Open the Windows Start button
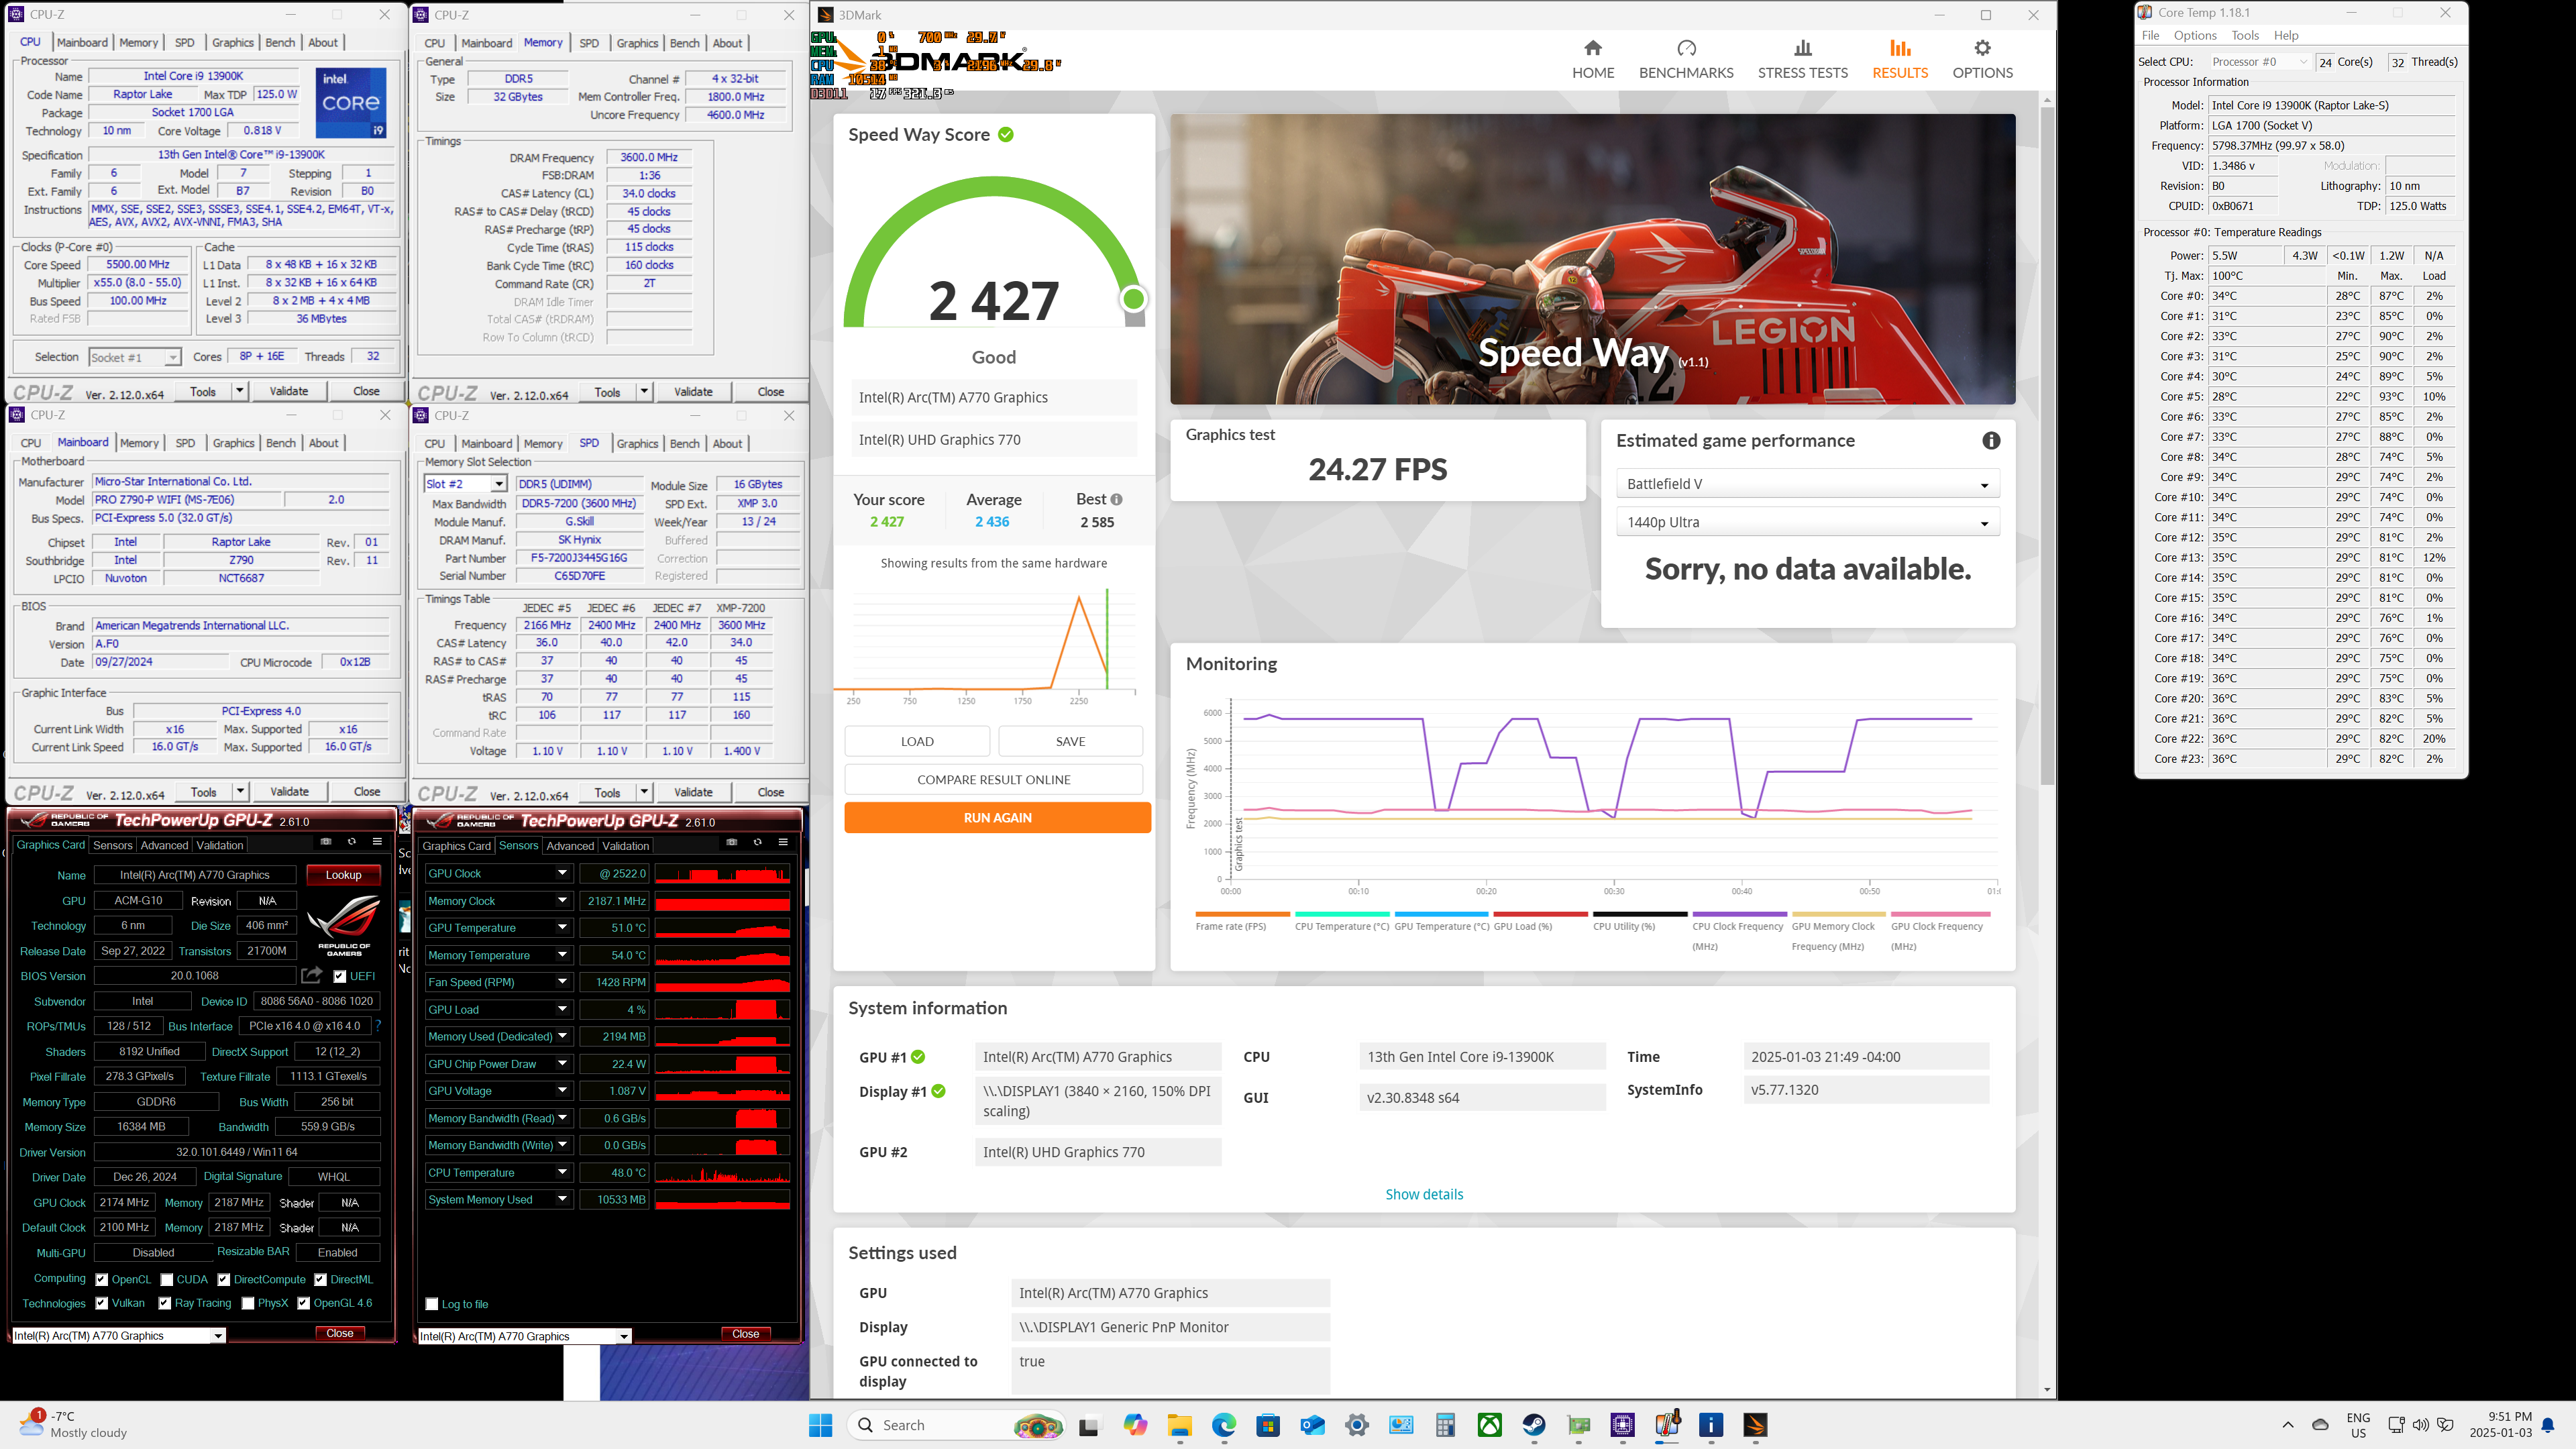This screenshot has width=2576, height=1449. pos(820,1425)
